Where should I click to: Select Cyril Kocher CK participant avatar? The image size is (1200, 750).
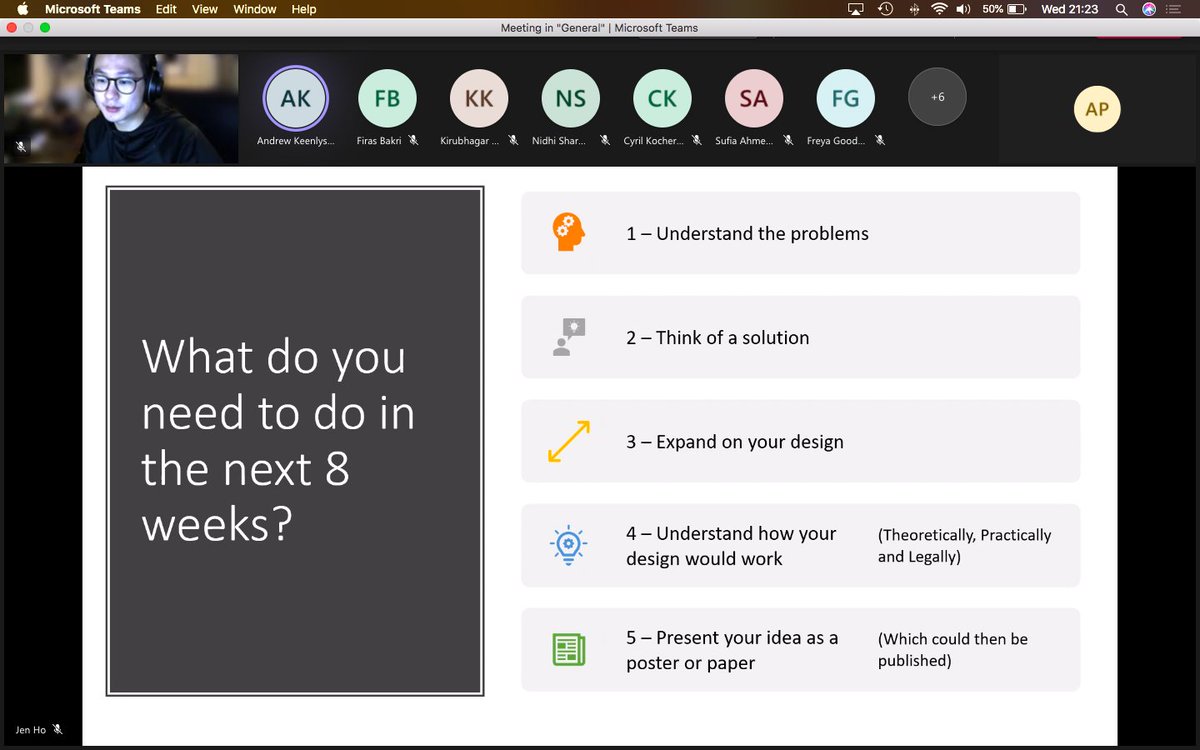click(x=662, y=98)
